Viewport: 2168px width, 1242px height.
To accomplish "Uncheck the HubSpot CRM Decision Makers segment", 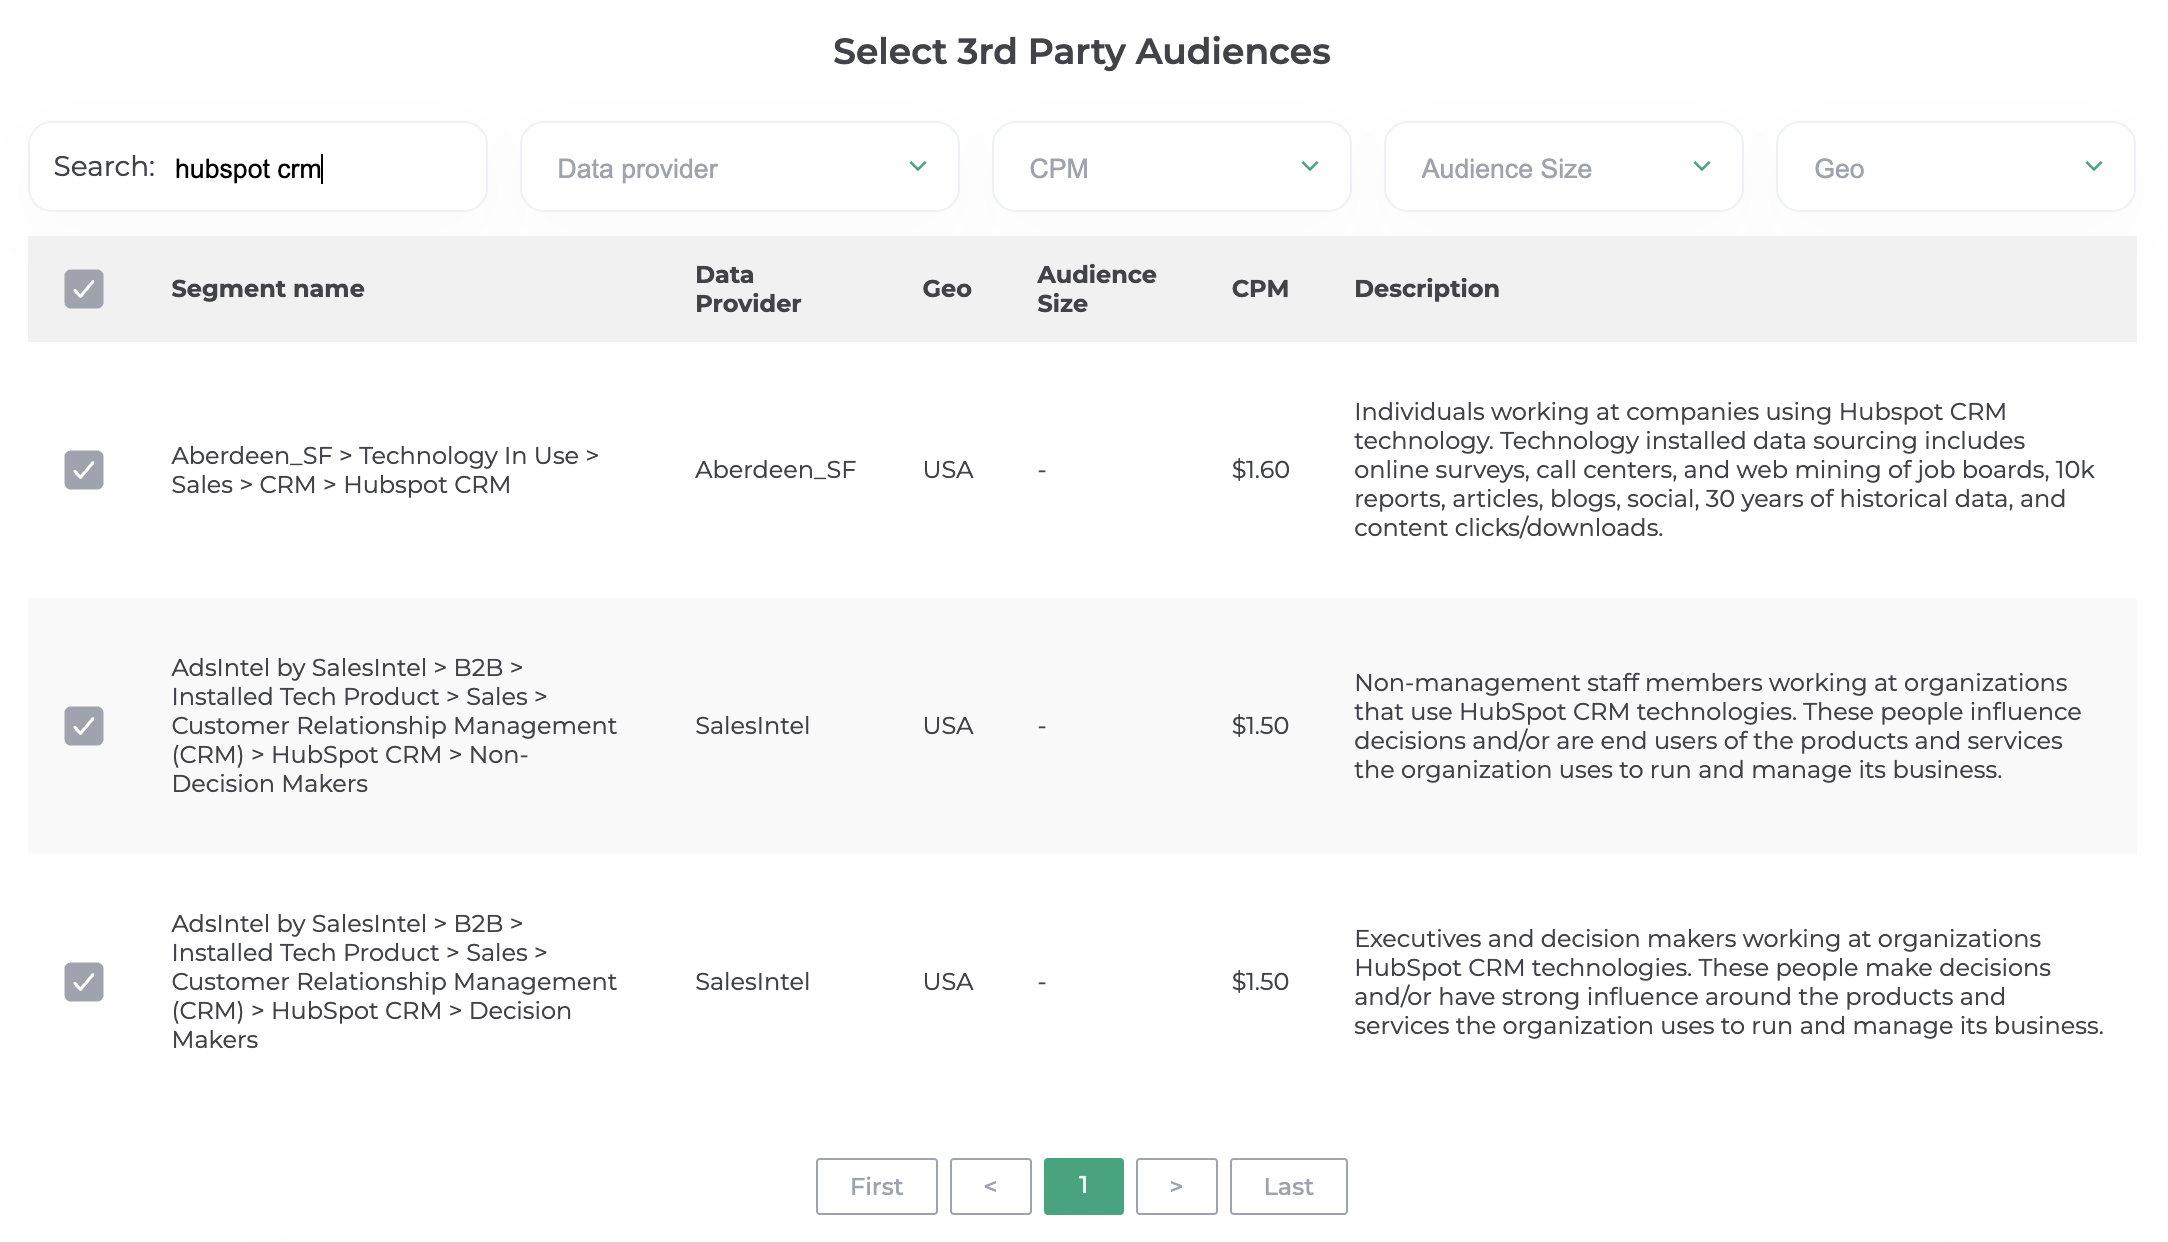I will [84, 982].
